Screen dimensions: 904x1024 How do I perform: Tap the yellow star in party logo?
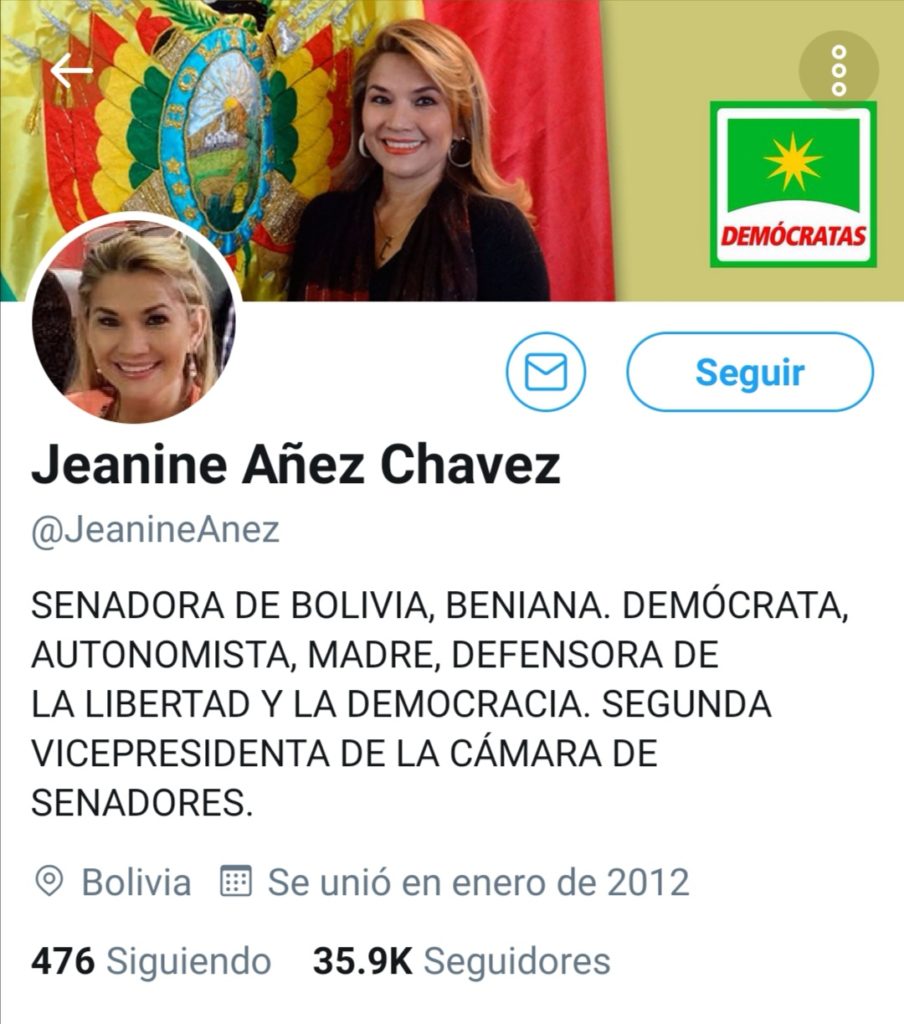pyautogui.click(x=793, y=161)
